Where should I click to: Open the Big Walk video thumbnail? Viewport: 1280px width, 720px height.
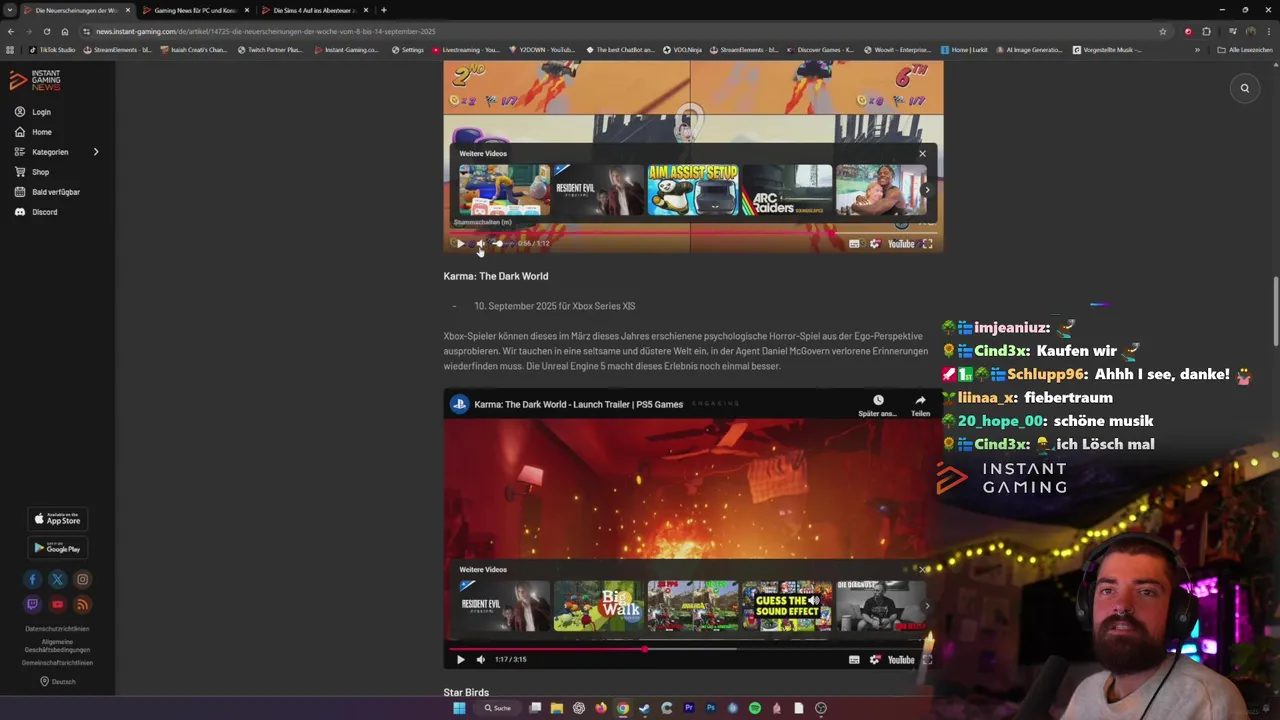click(x=599, y=605)
